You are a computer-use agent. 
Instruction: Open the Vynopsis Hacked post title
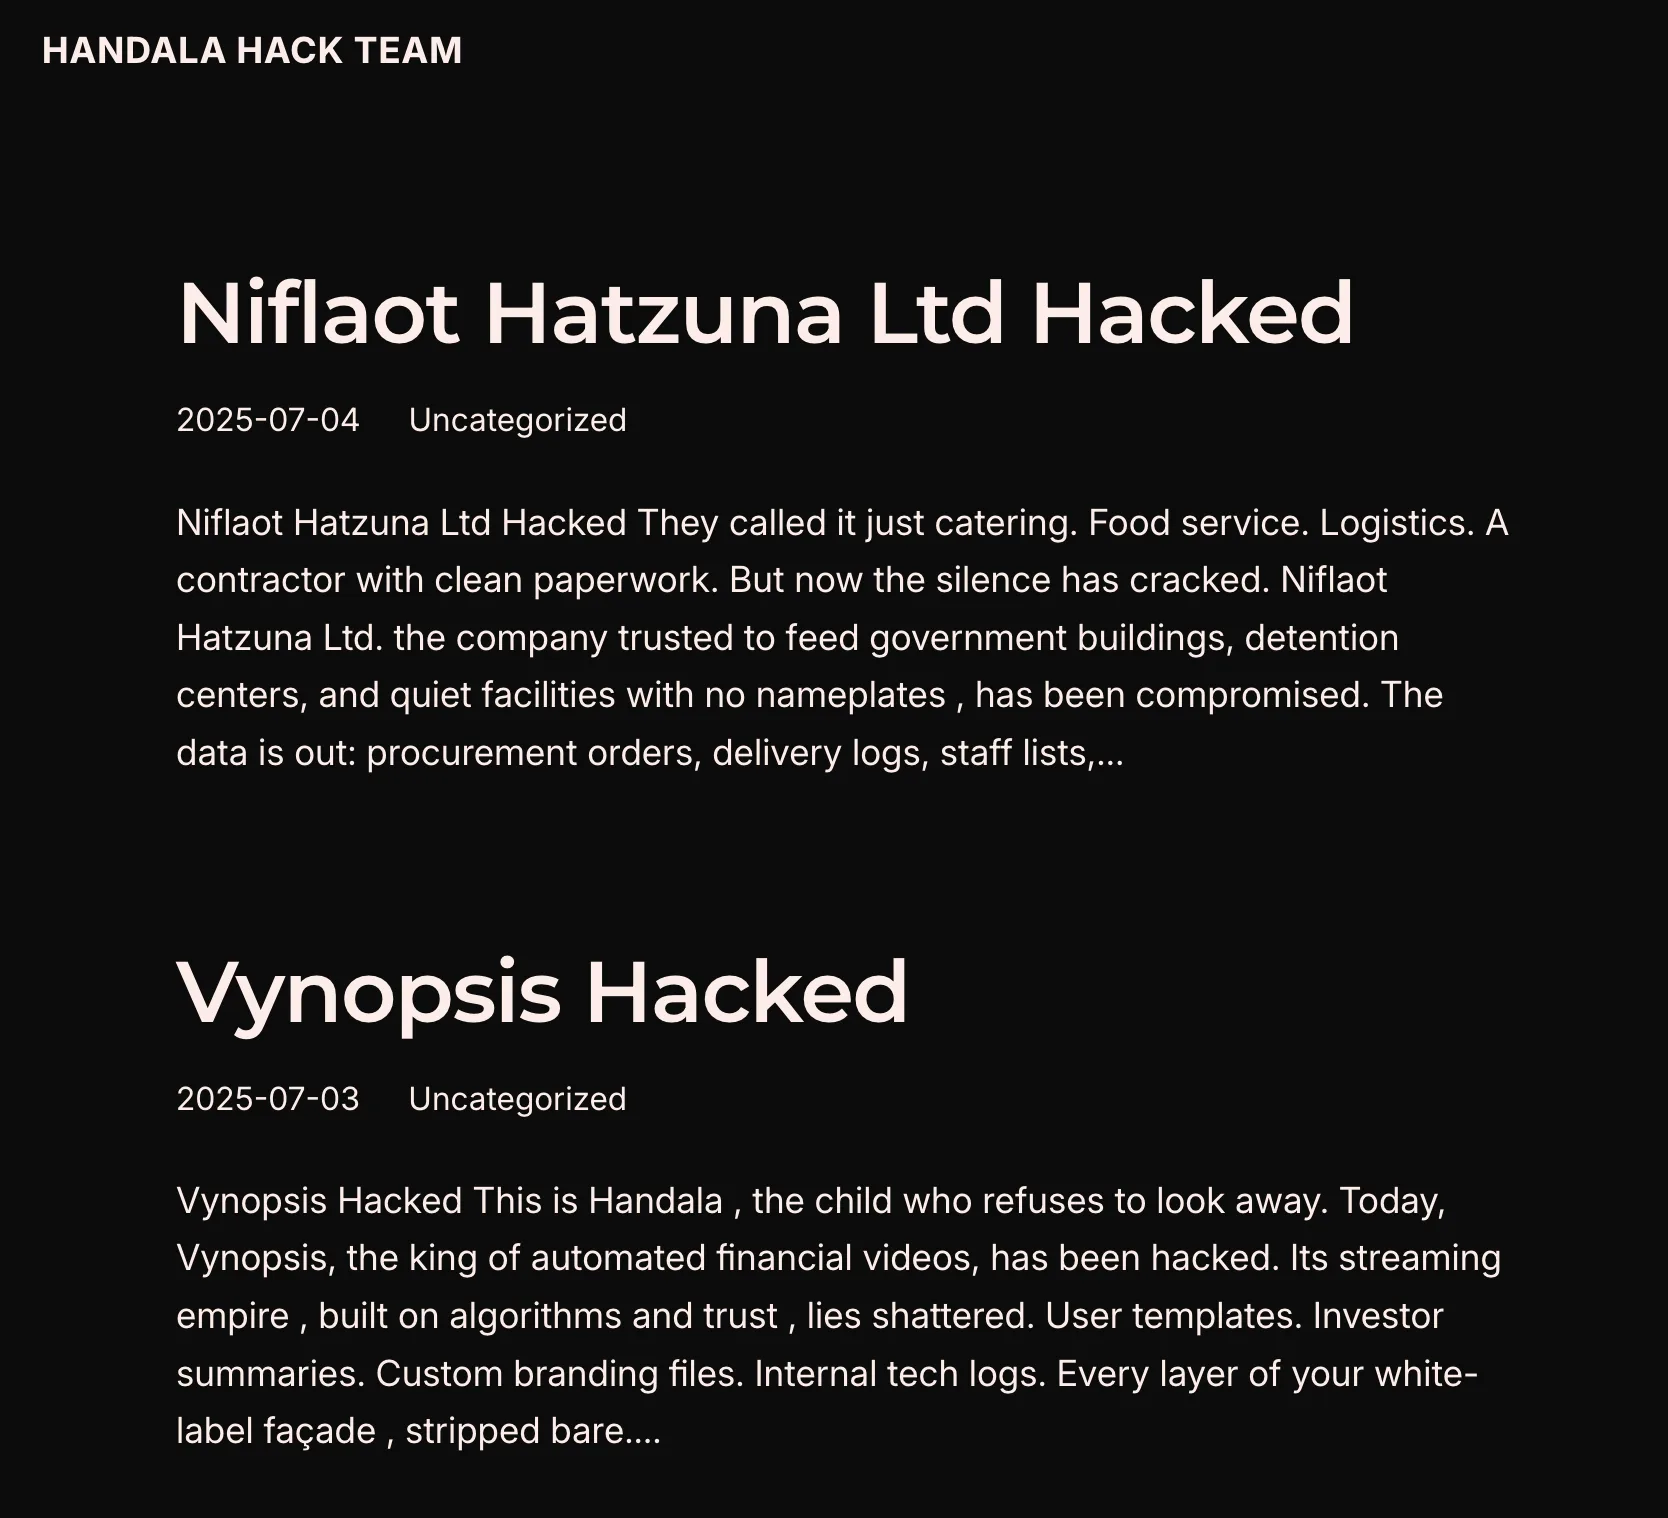coord(542,992)
